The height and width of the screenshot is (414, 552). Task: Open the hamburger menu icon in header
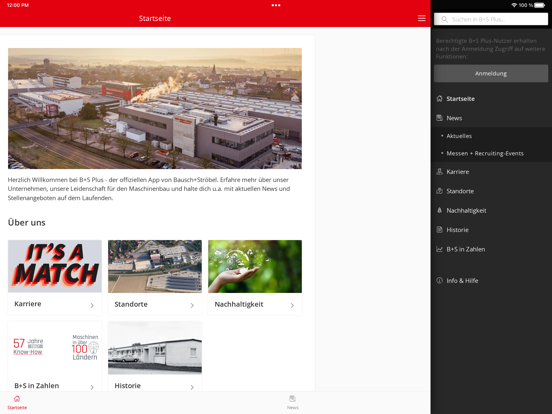pyautogui.click(x=421, y=18)
